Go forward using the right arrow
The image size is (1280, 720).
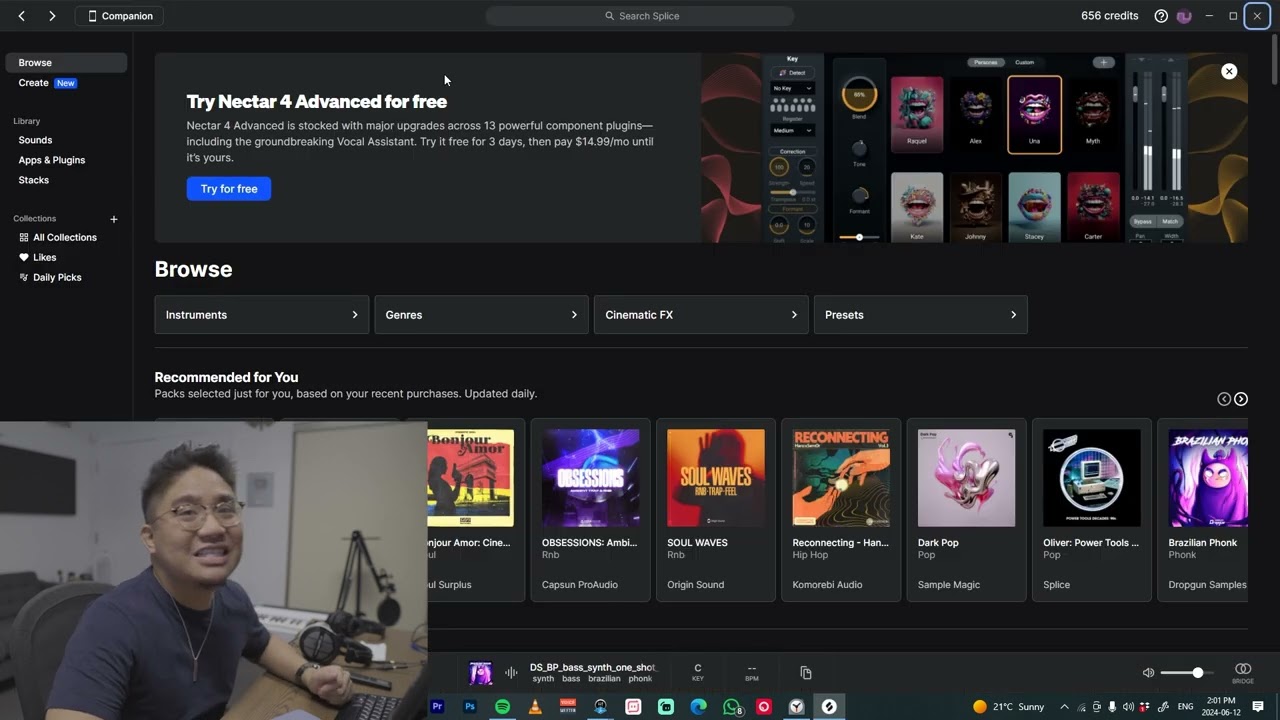[x=52, y=16]
